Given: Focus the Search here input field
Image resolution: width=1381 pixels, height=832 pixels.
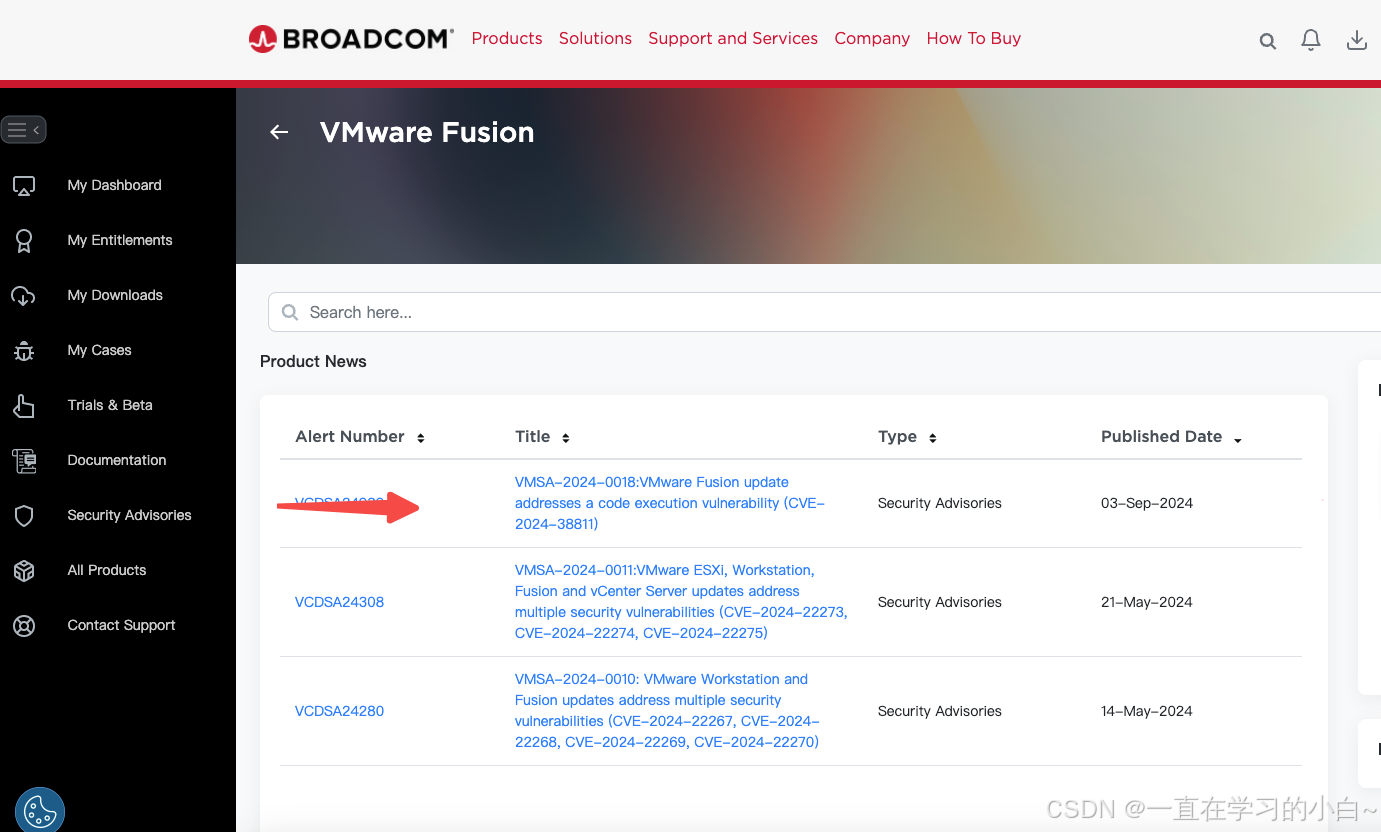Looking at the screenshot, I should 824,312.
